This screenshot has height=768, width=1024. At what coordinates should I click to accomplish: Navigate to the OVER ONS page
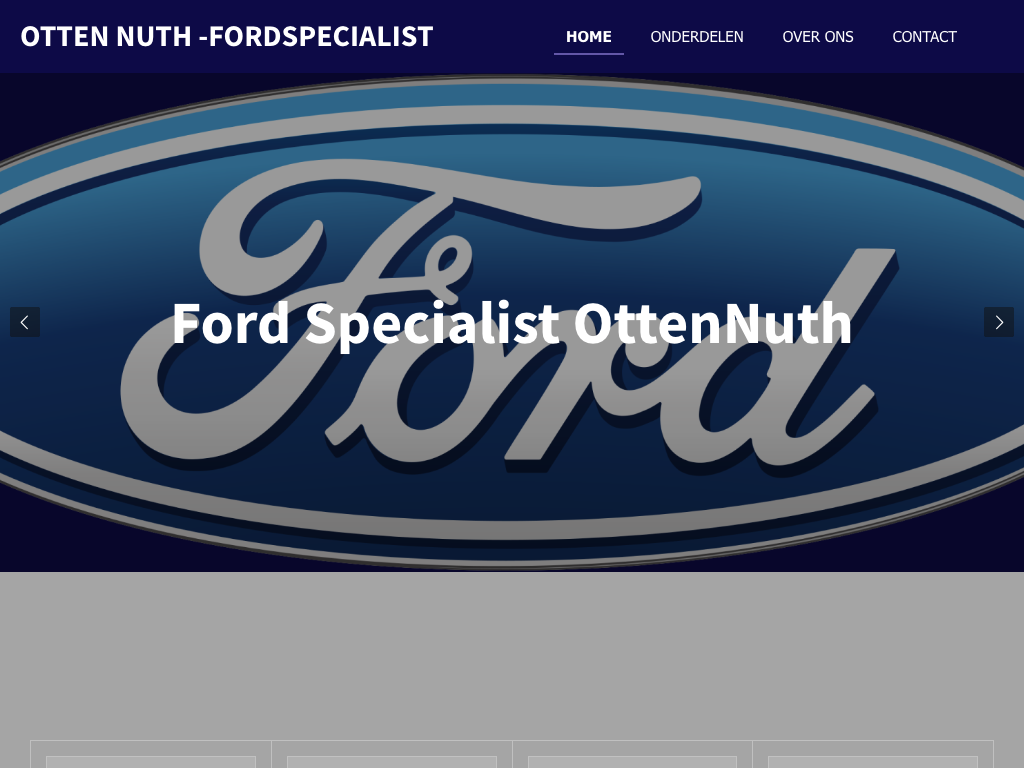pos(818,37)
